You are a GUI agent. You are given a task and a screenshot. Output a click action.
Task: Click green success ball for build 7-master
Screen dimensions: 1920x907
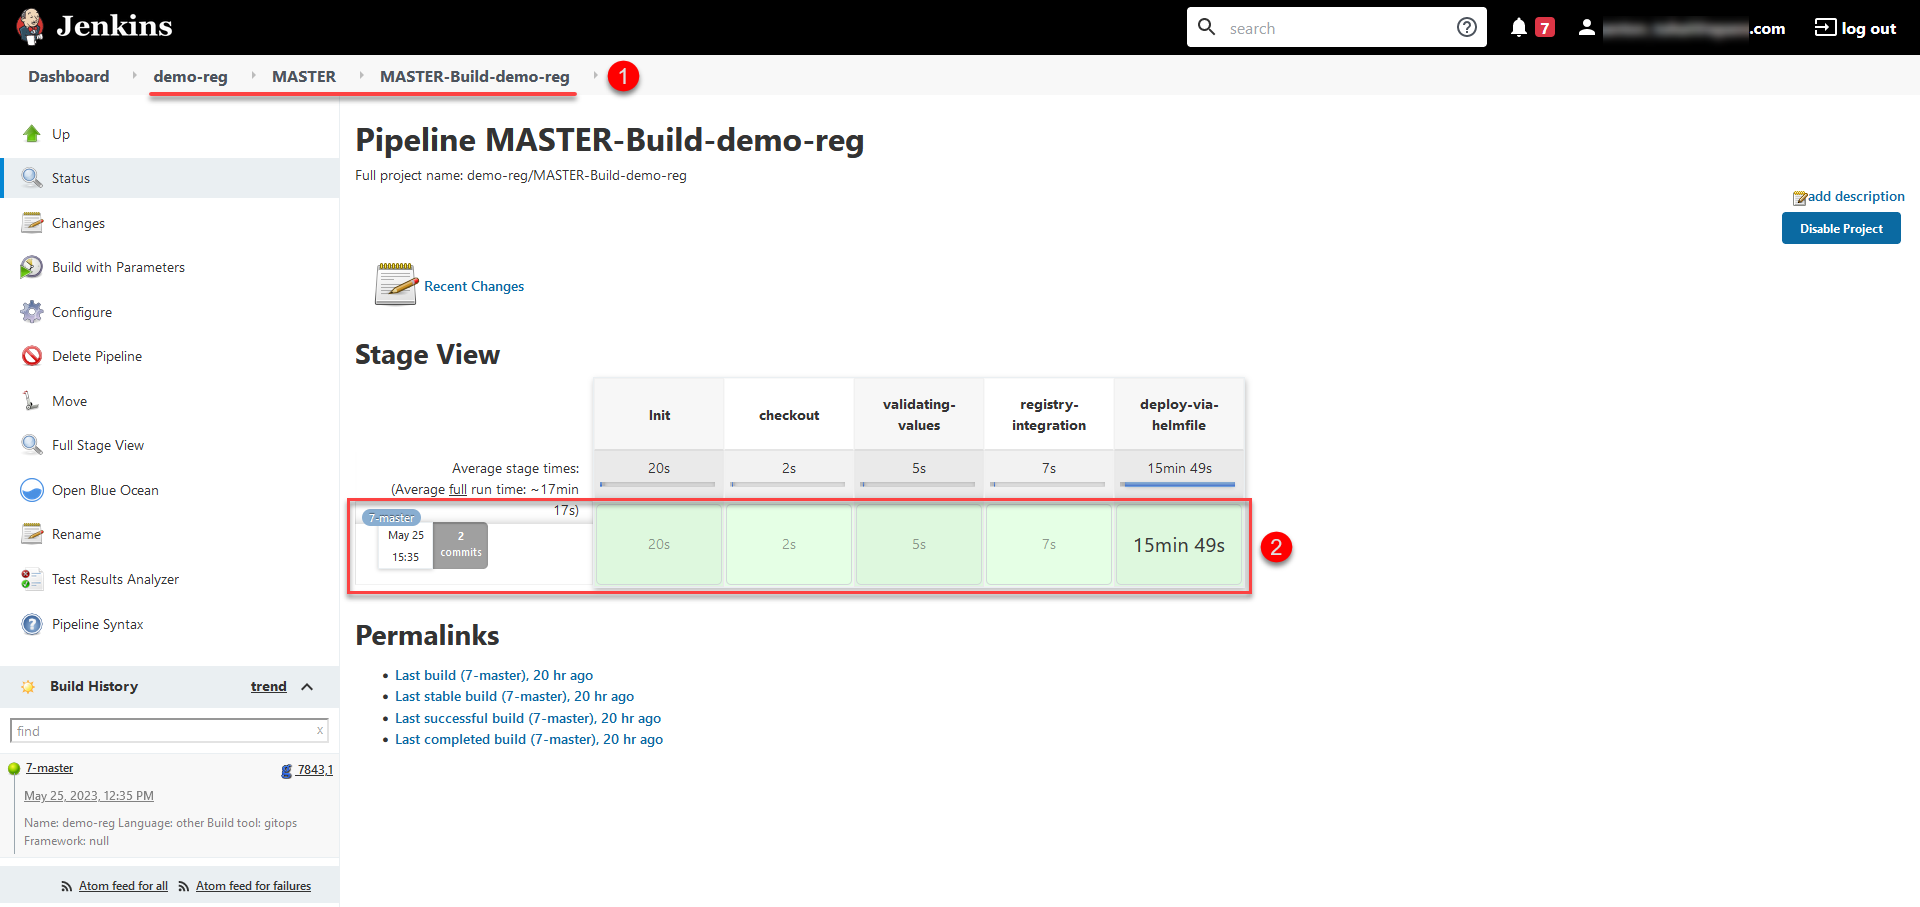14,769
